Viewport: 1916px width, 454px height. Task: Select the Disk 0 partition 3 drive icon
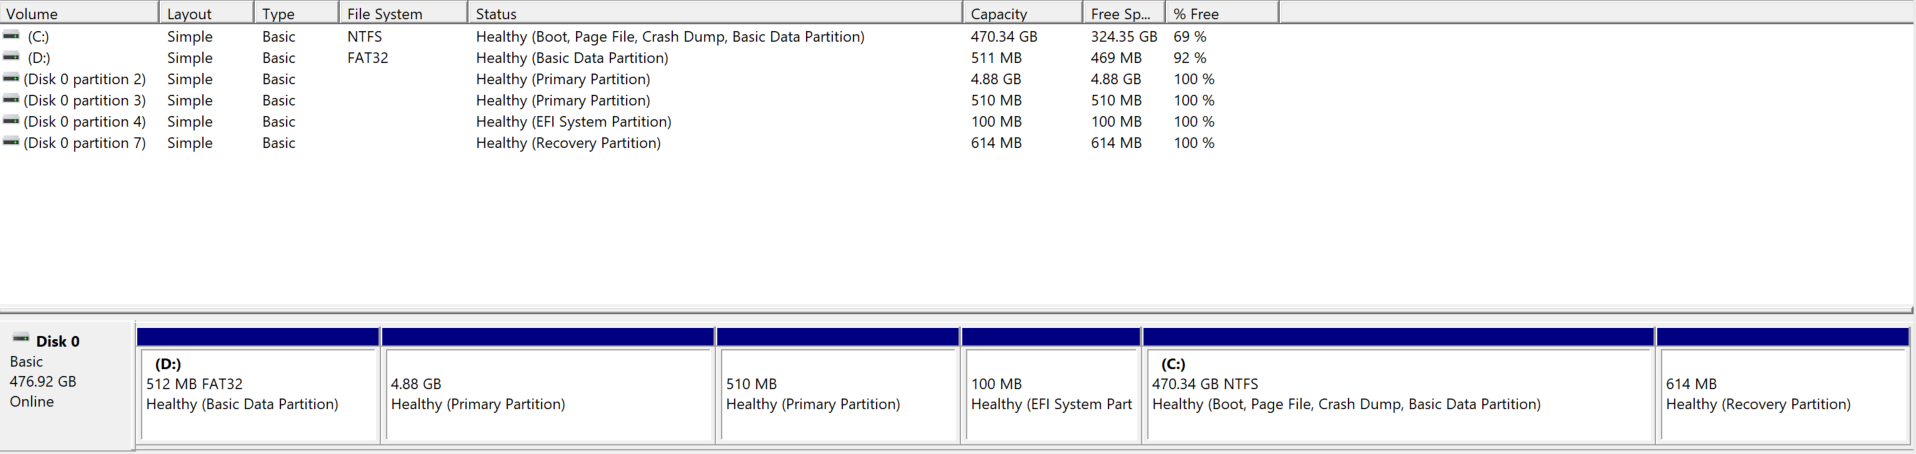coord(11,99)
